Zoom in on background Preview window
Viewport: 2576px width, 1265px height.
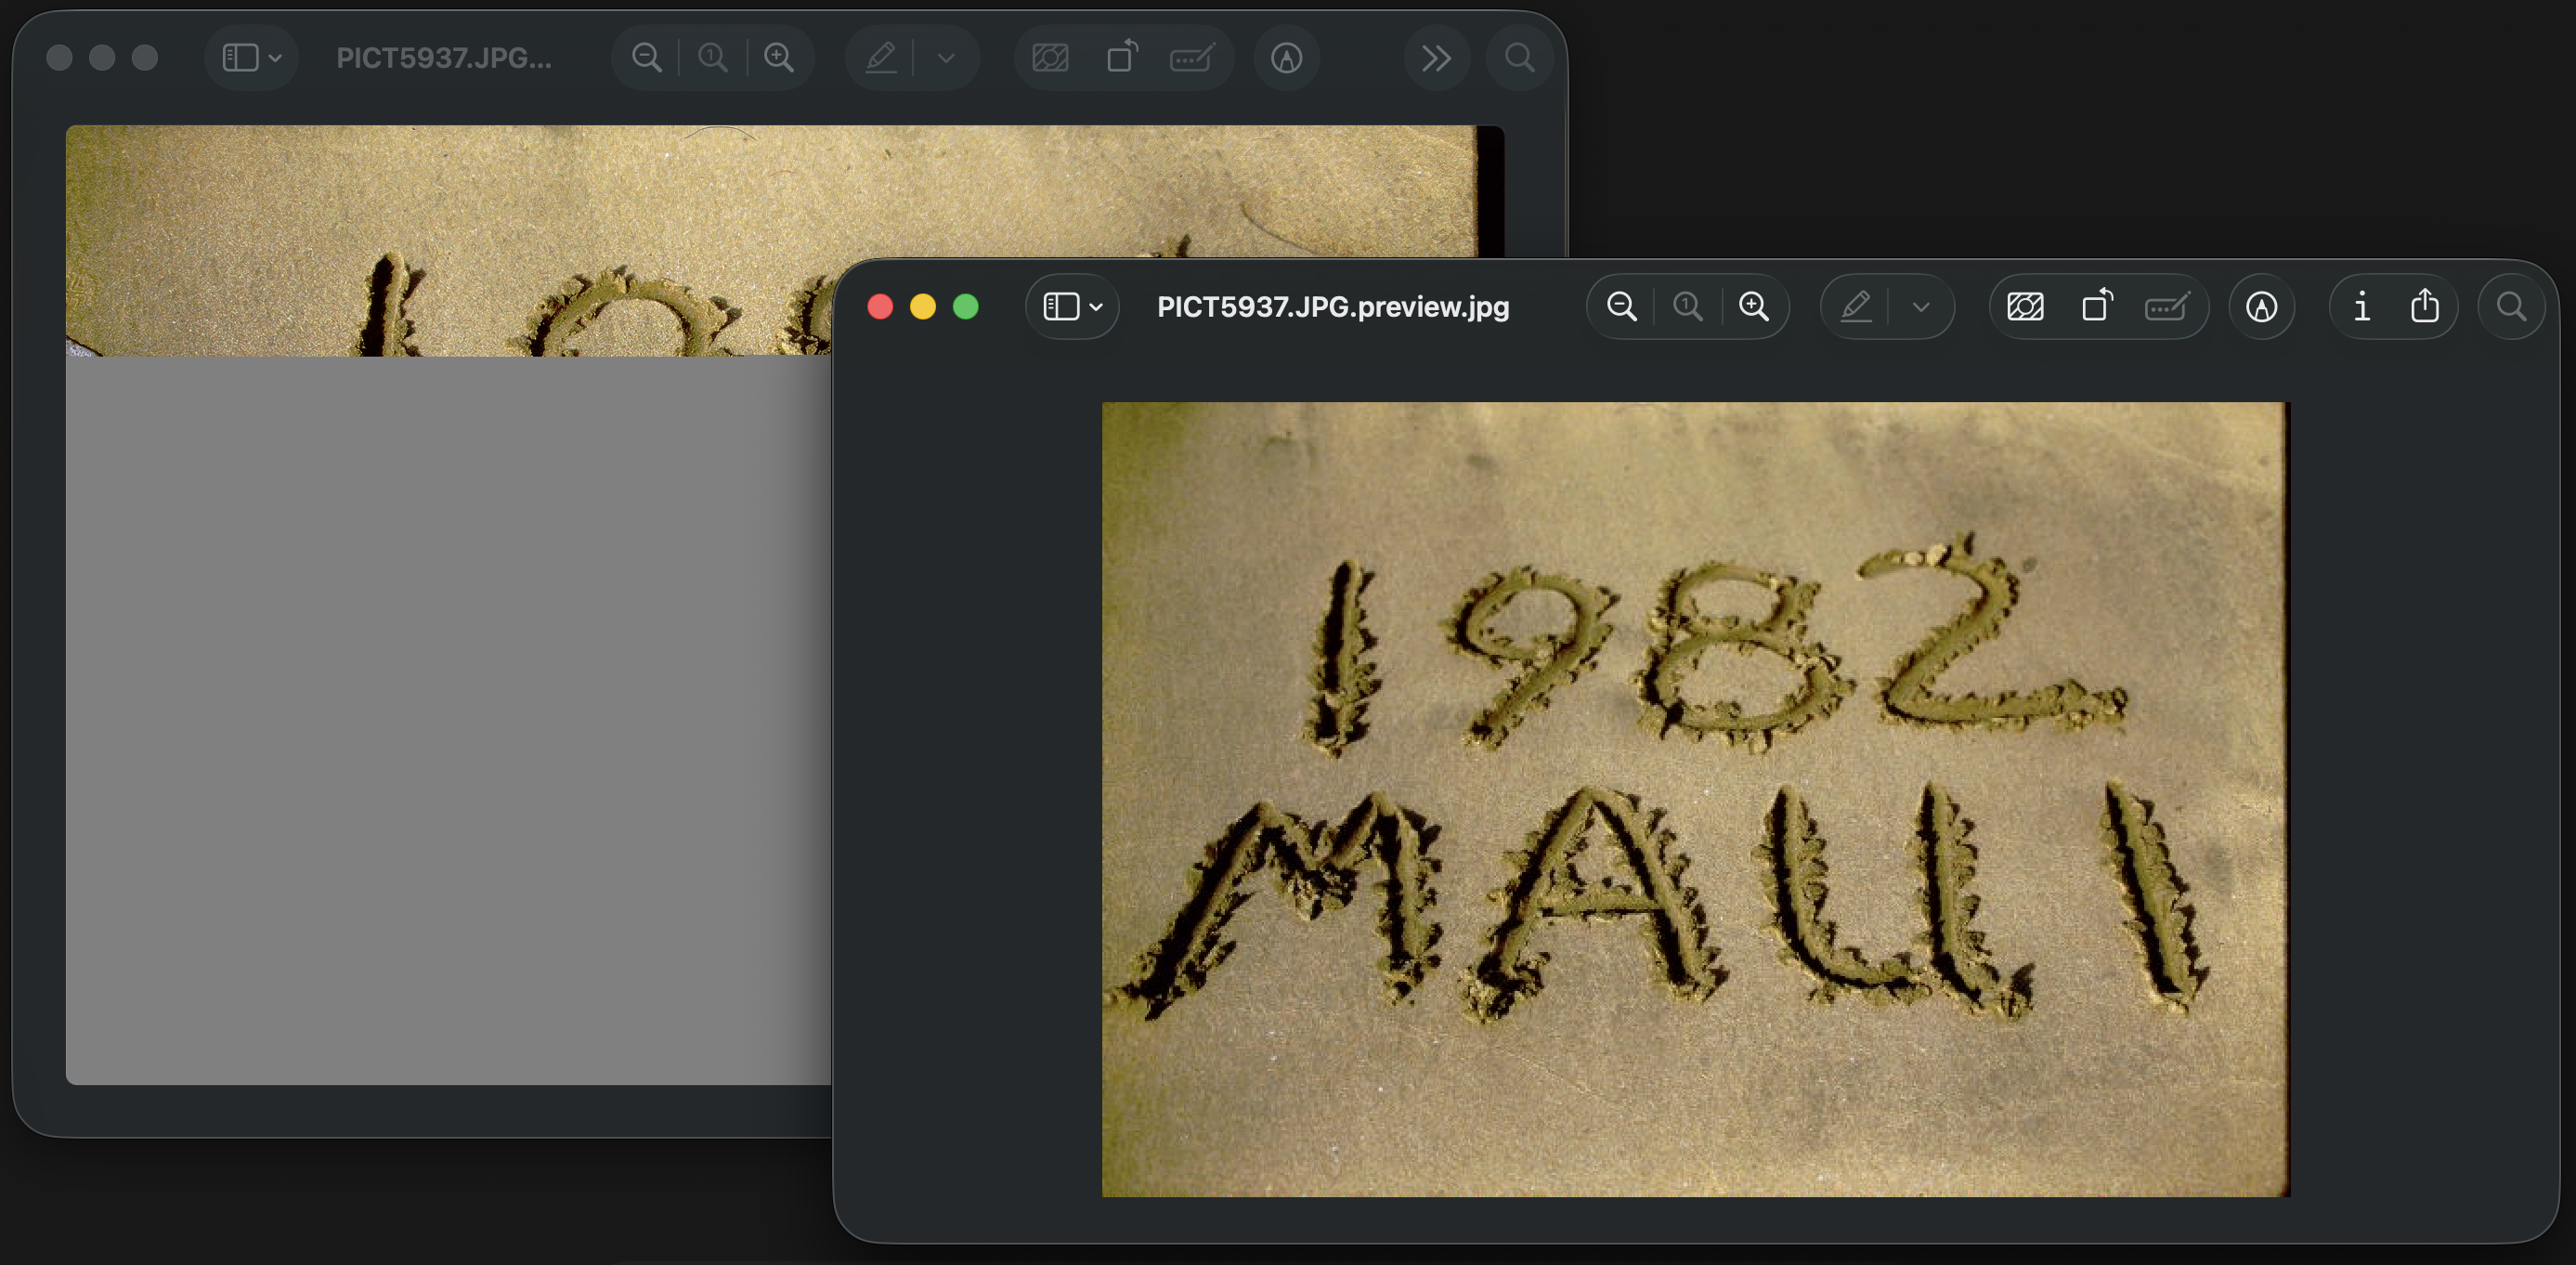[x=779, y=57]
